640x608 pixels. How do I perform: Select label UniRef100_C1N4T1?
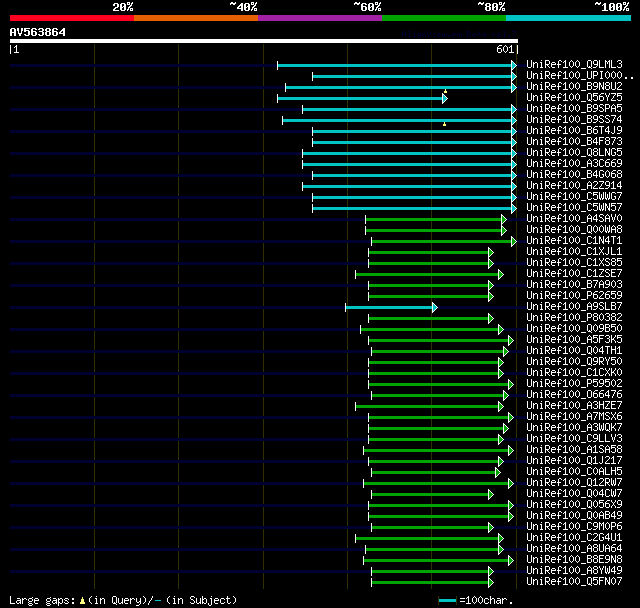point(574,241)
